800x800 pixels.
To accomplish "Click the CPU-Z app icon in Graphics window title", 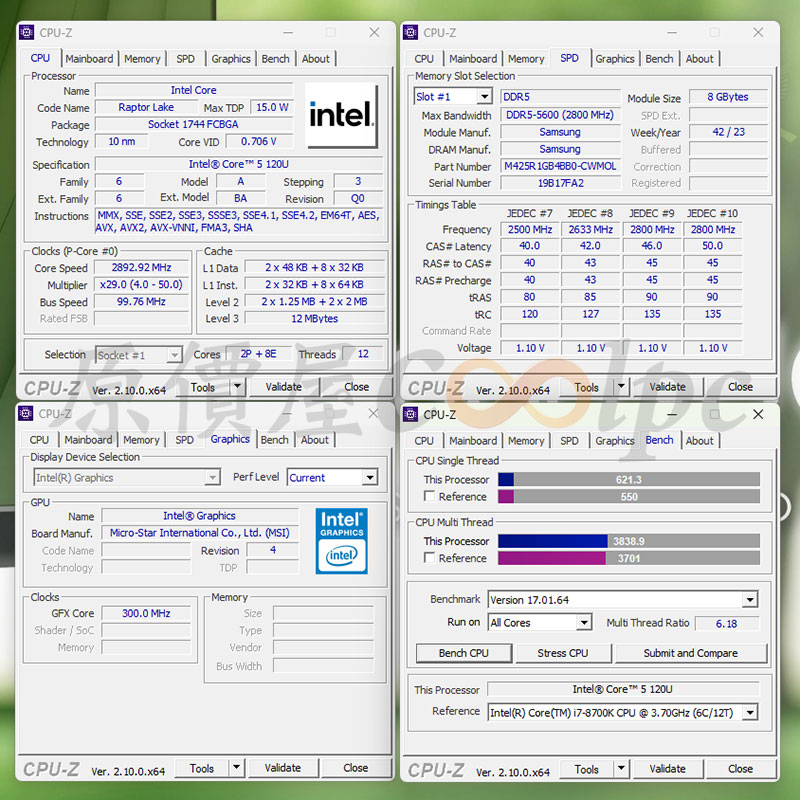I will (x=26, y=413).
